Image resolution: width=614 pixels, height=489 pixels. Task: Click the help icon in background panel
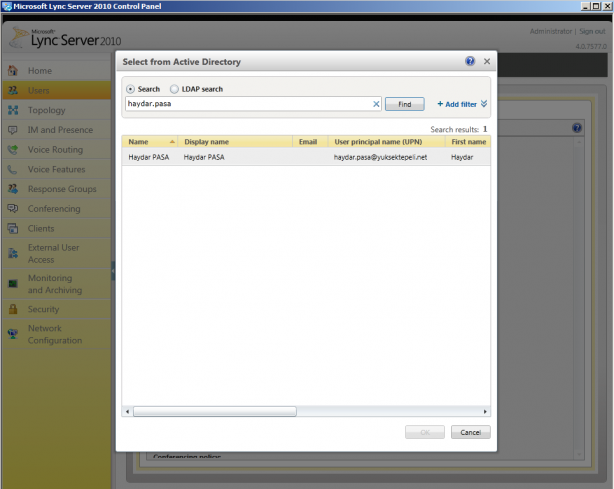coord(577,128)
